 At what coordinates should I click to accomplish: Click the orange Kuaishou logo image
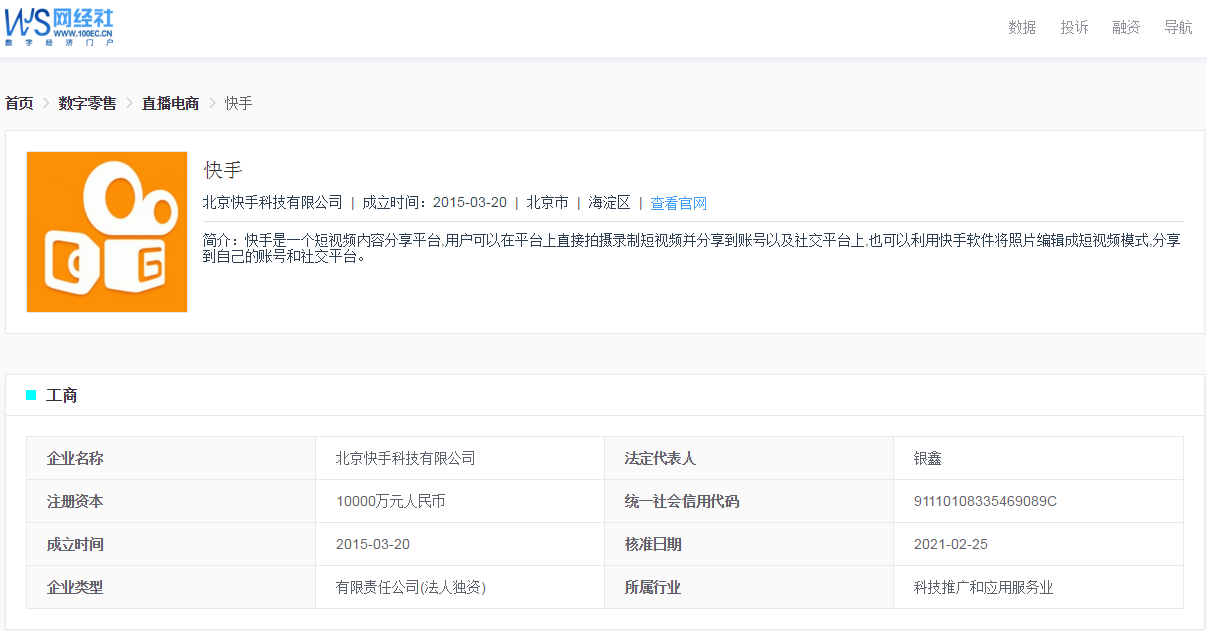[x=107, y=232]
